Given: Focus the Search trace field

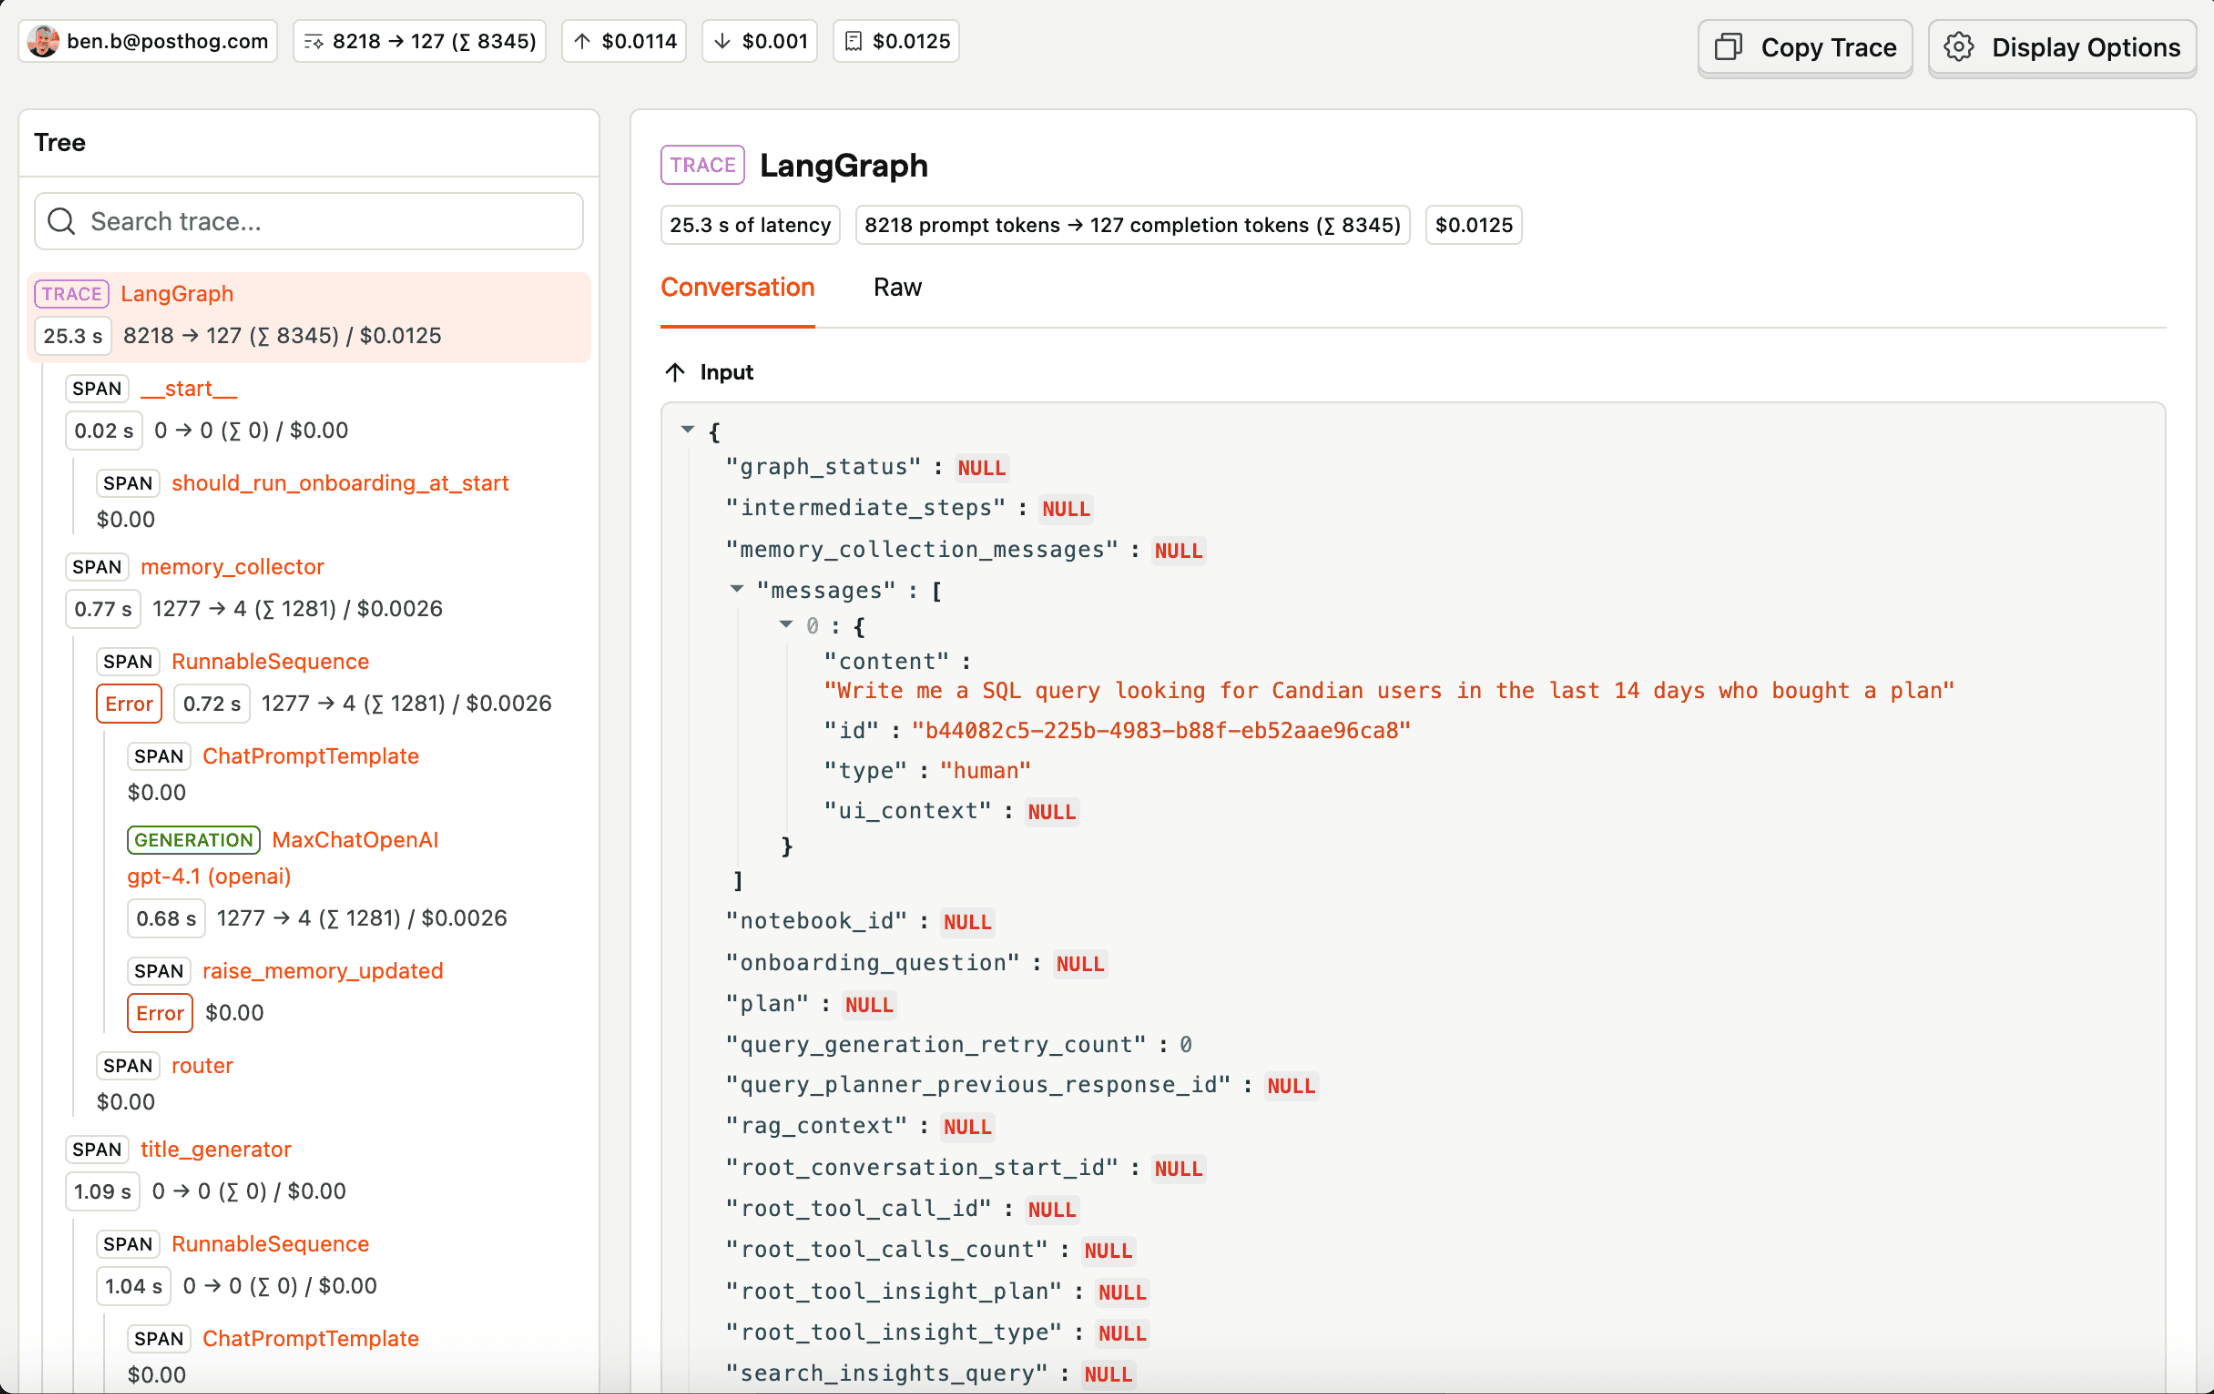Looking at the screenshot, I should coord(309,221).
